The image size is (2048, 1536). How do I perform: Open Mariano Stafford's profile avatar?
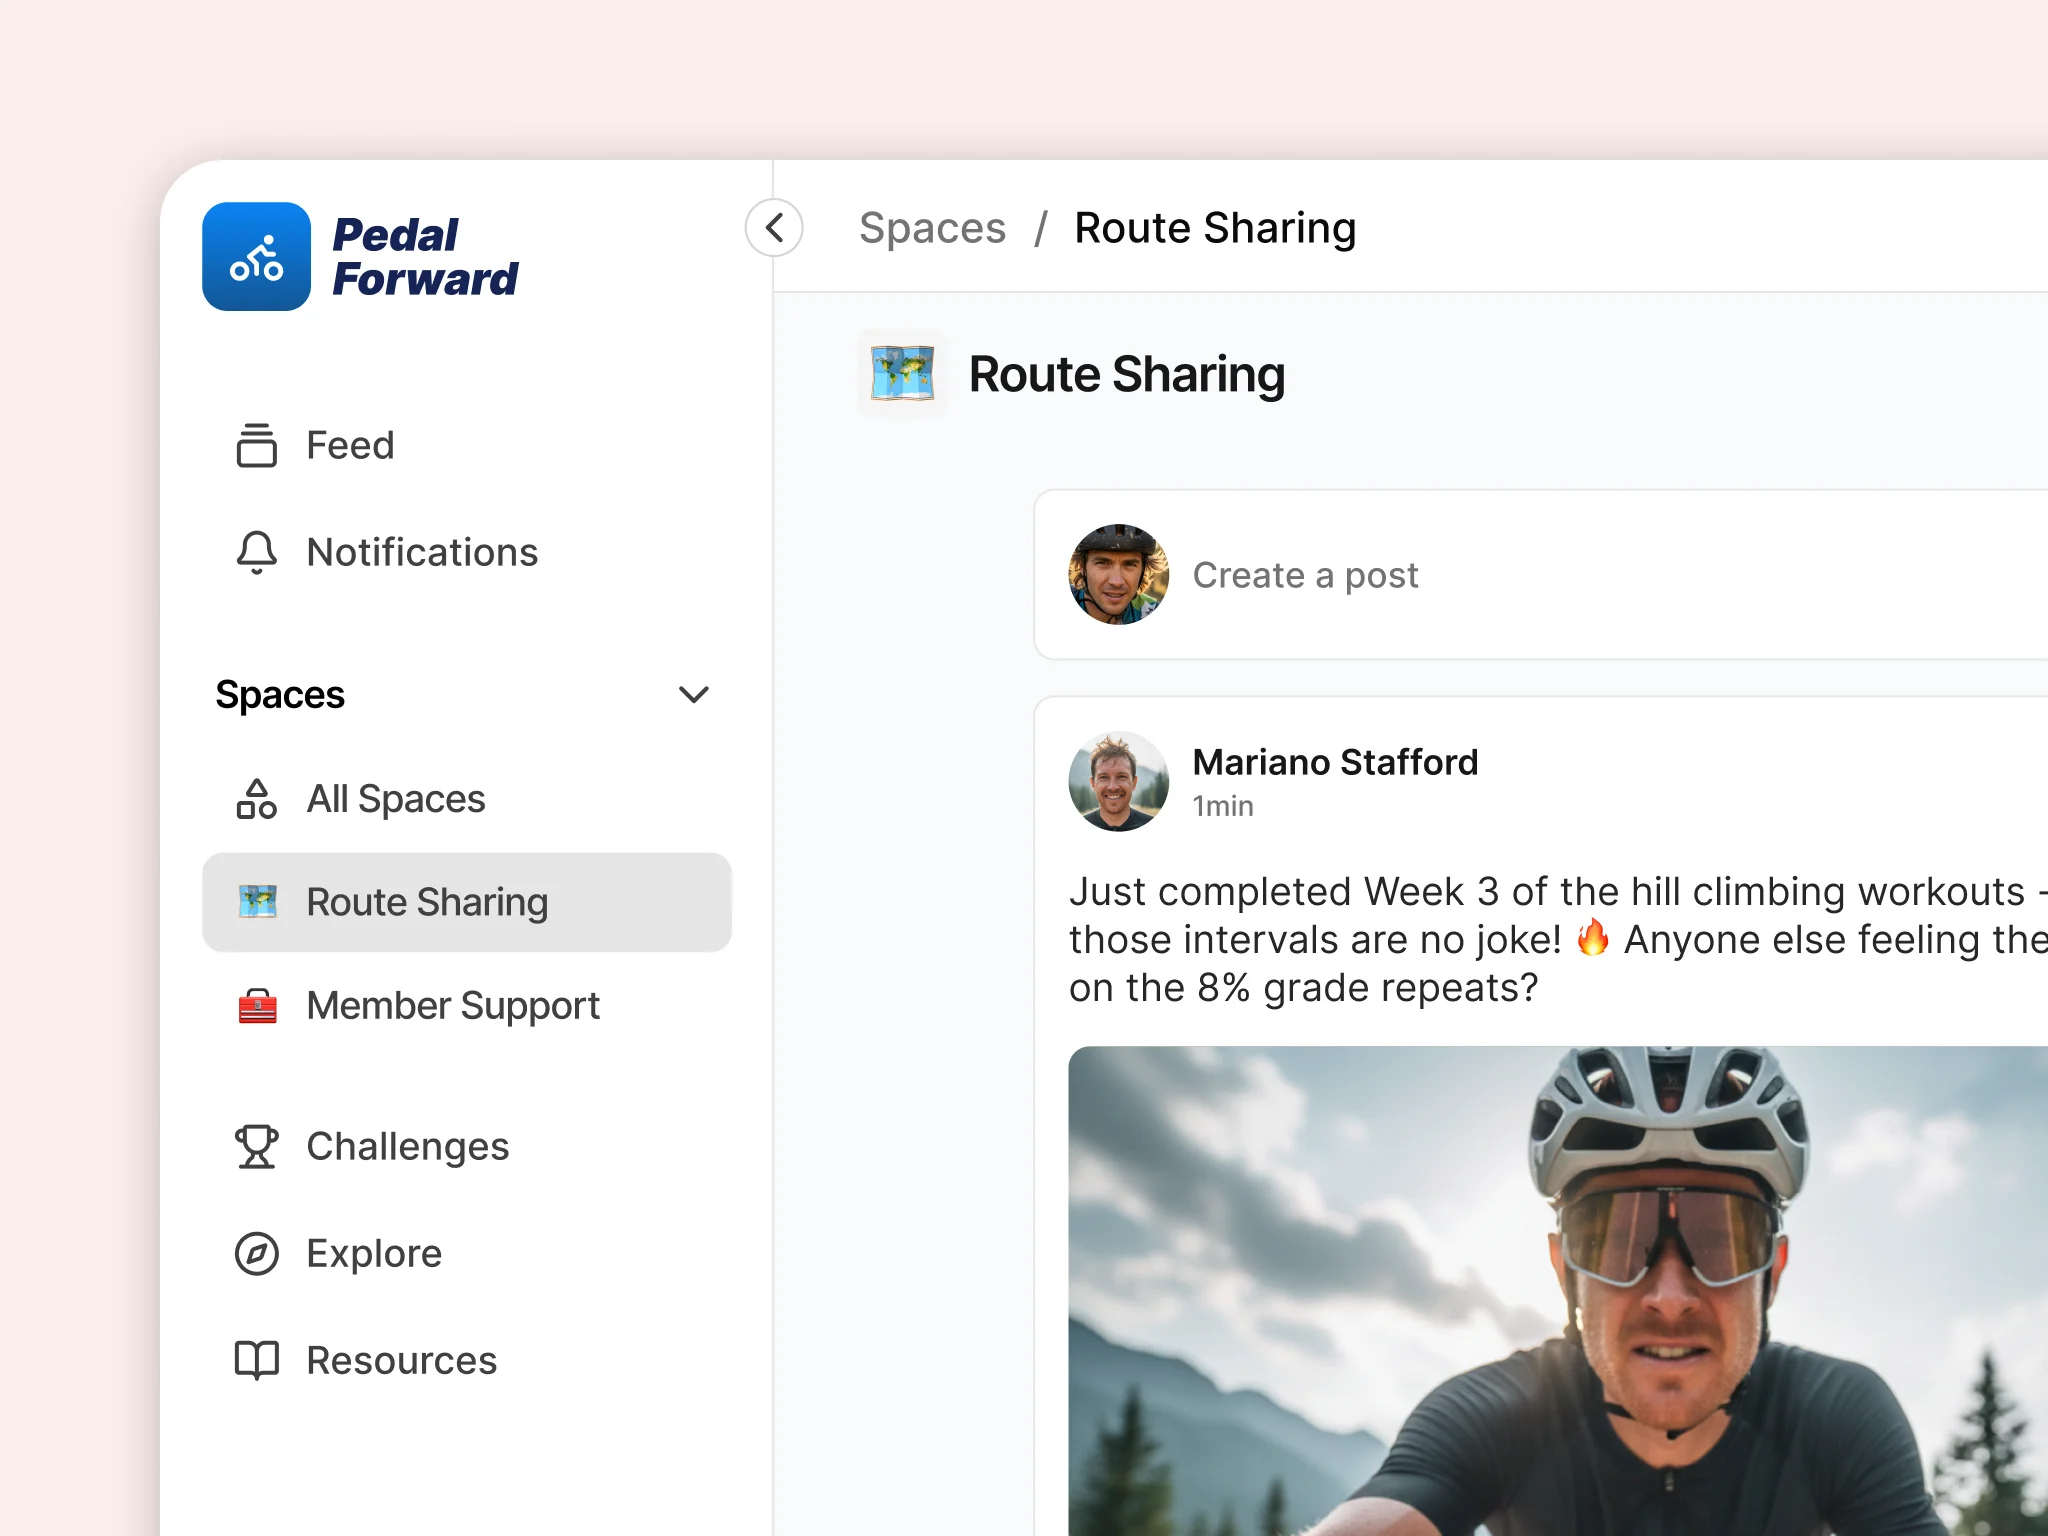tap(1118, 781)
